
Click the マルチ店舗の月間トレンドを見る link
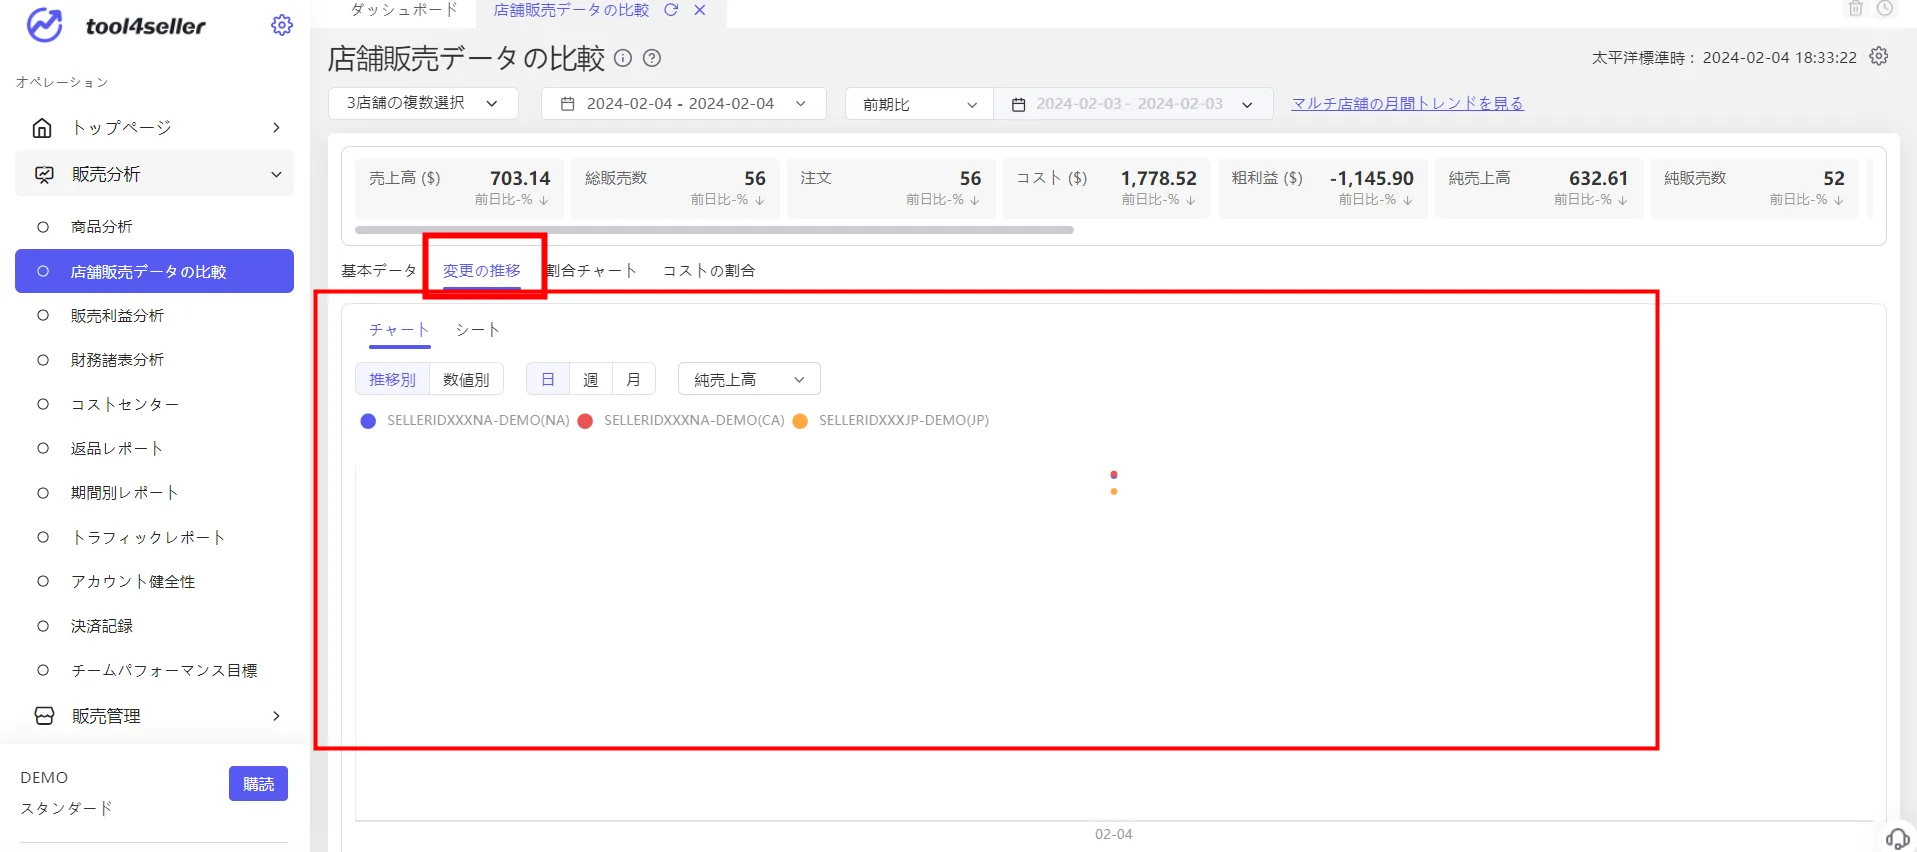1407,103
